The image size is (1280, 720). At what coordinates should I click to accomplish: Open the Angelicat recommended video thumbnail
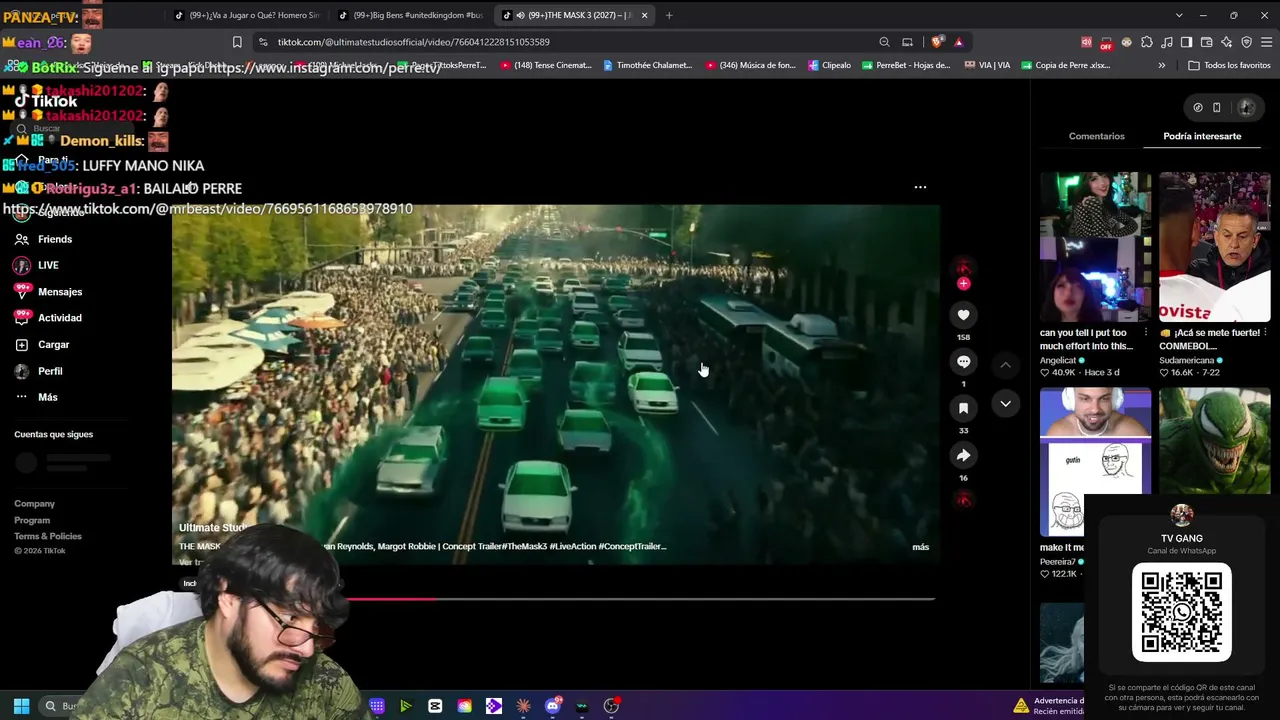(x=1095, y=247)
